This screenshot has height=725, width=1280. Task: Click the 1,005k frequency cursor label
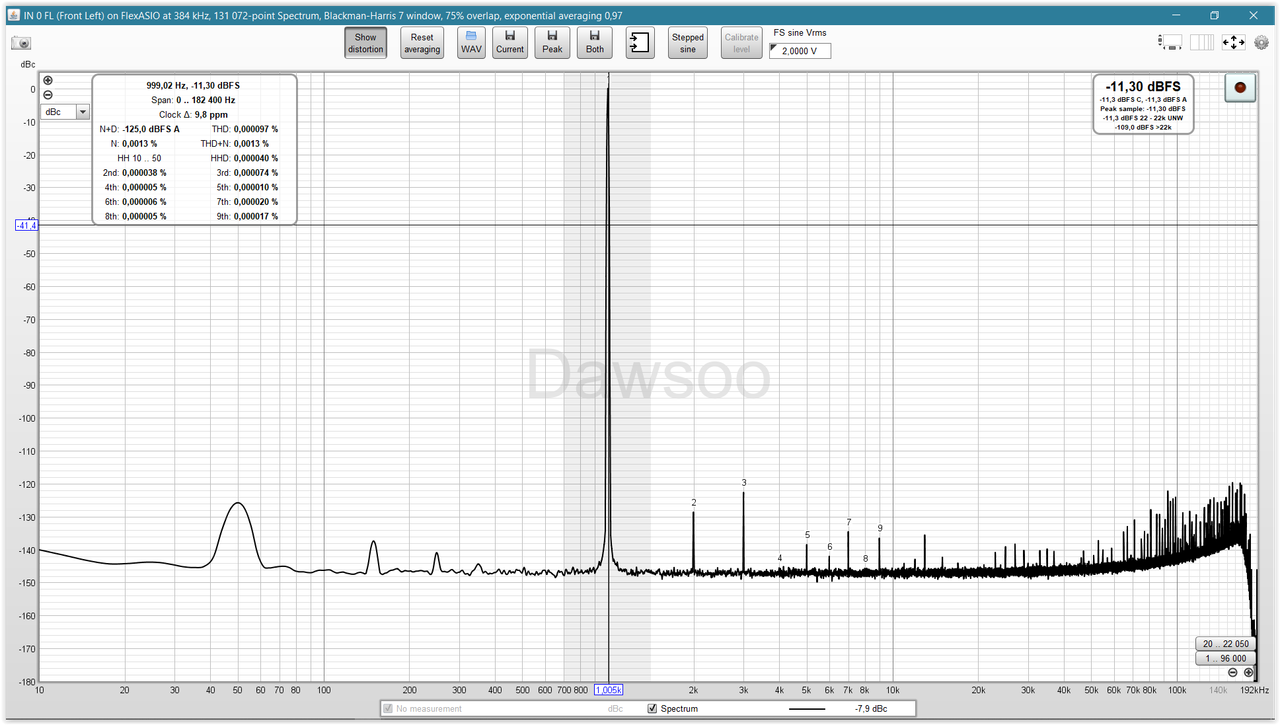609,690
